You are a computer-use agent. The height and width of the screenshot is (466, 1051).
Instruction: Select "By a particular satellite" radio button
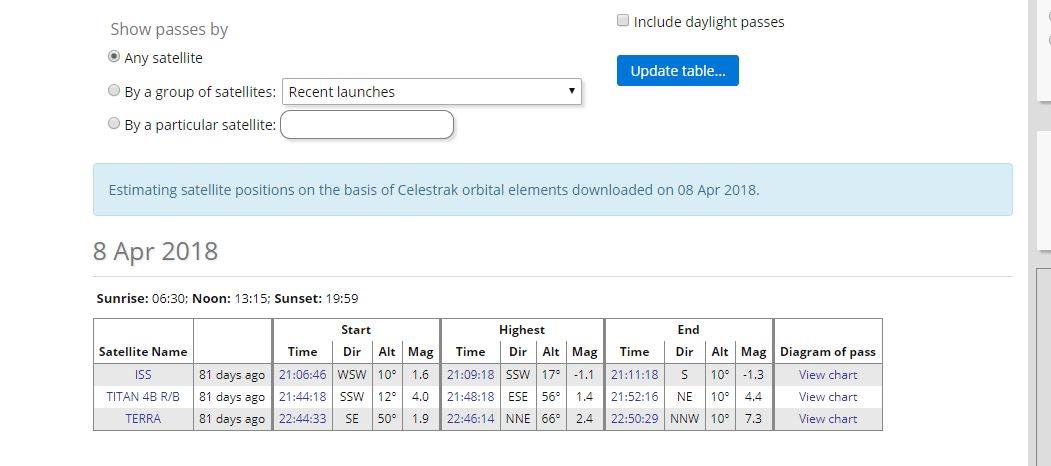click(x=114, y=124)
